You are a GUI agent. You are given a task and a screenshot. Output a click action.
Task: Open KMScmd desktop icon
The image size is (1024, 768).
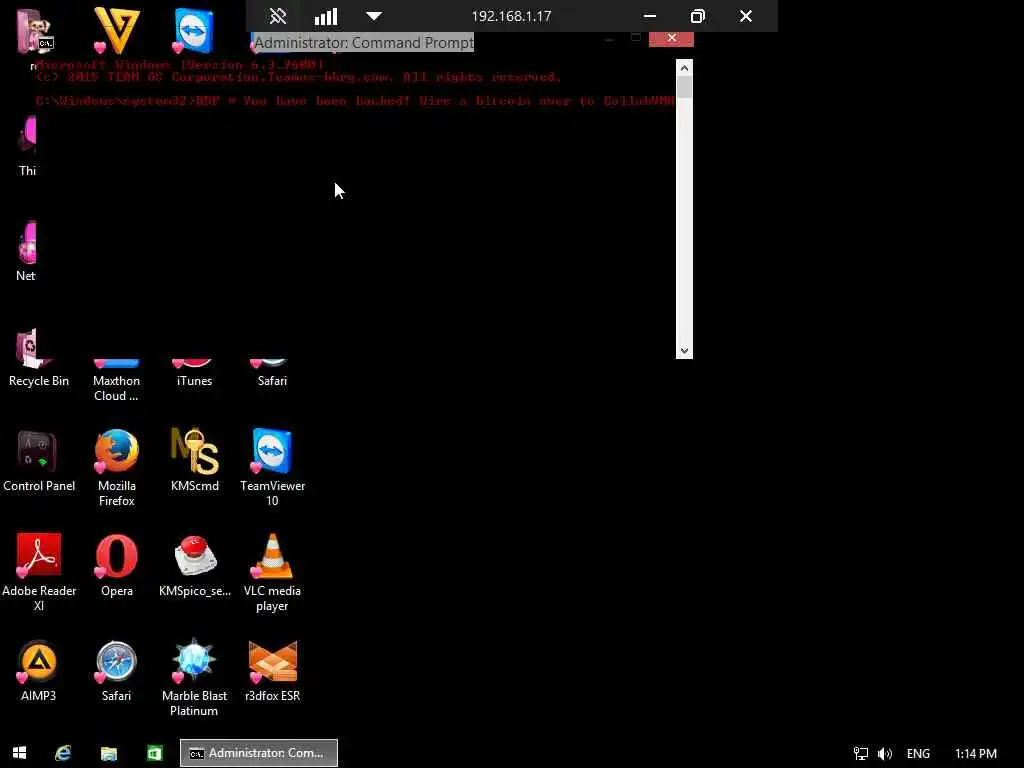tap(195, 460)
